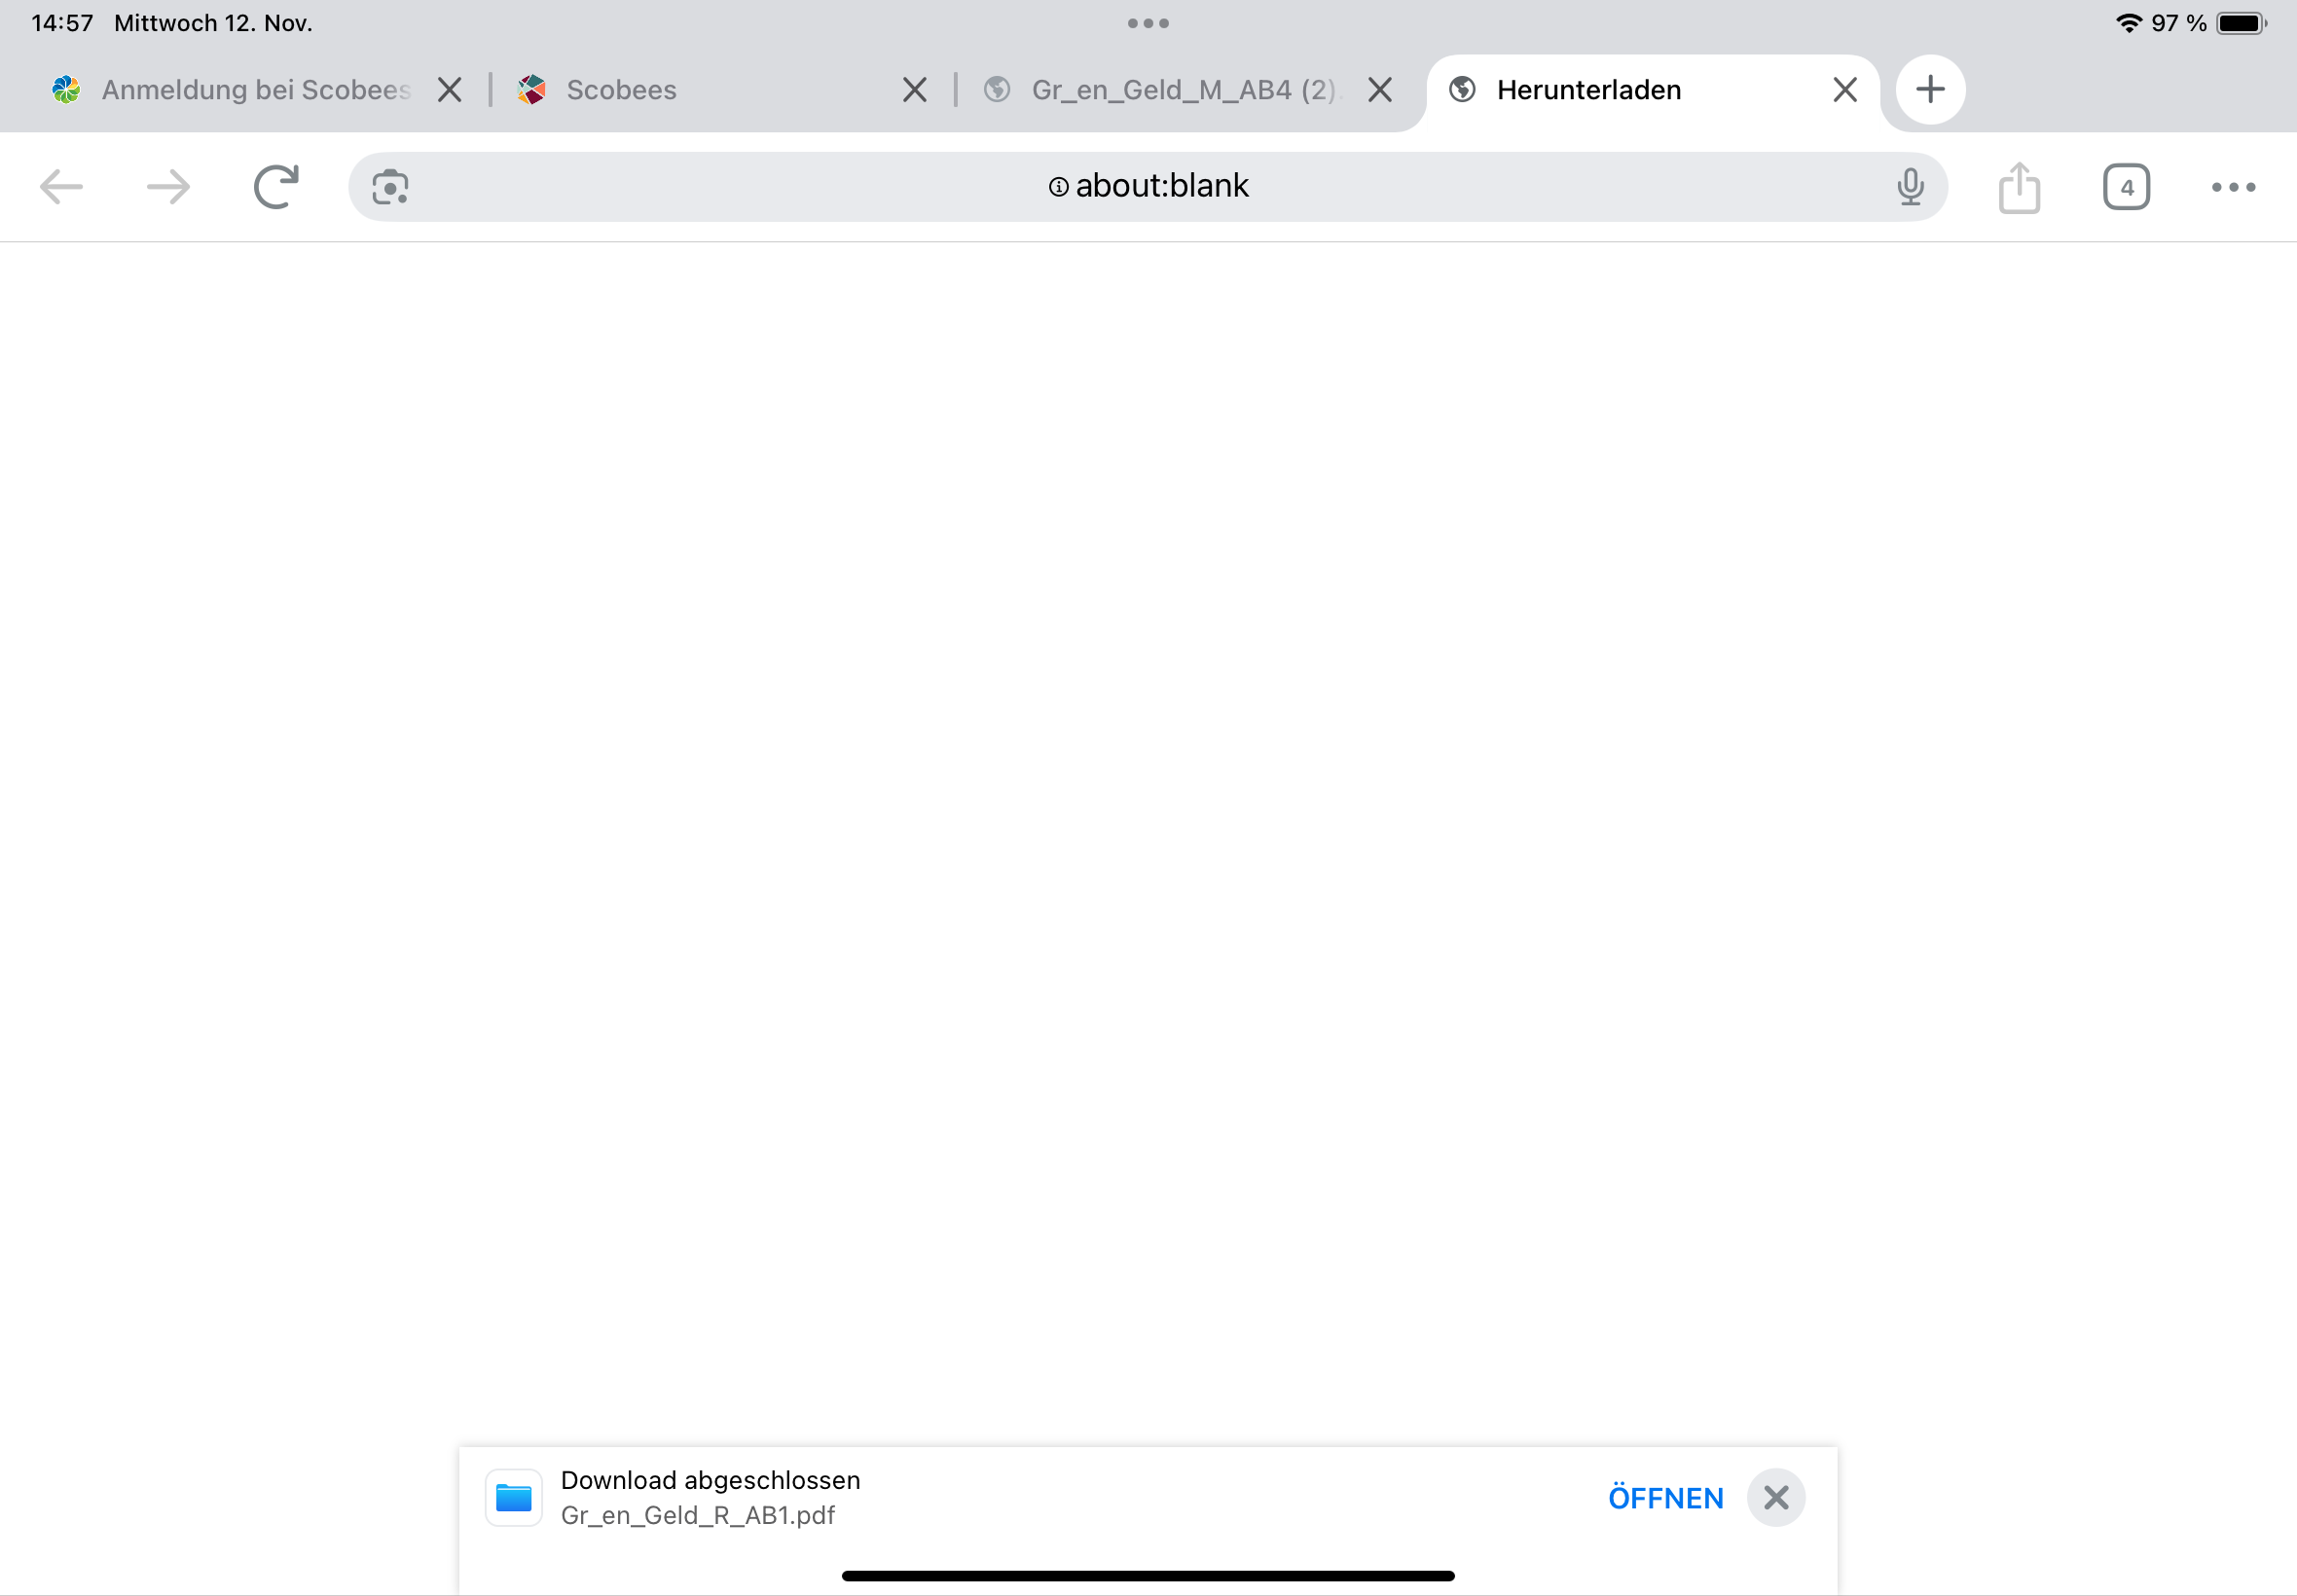Close the Scobees tab
Viewport: 2297px width, 1596px height.
914,90
